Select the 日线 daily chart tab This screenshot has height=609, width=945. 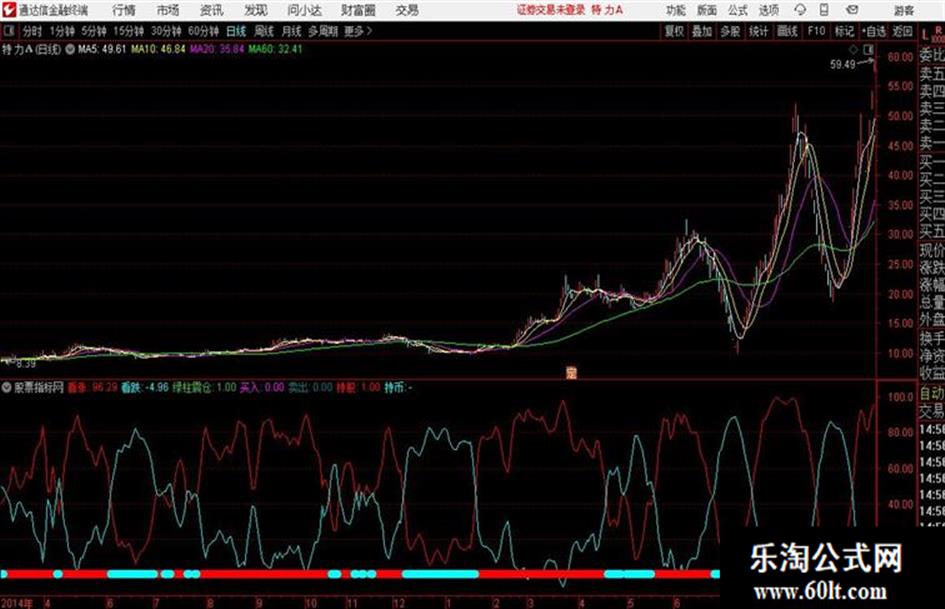[236, 31]
